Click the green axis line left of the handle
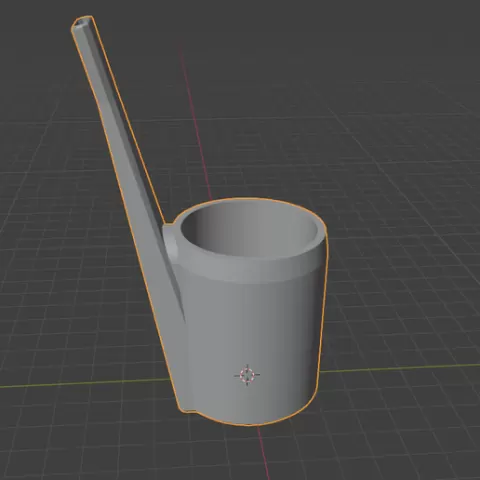The image size is (480, 480). [x=83, y=383]
